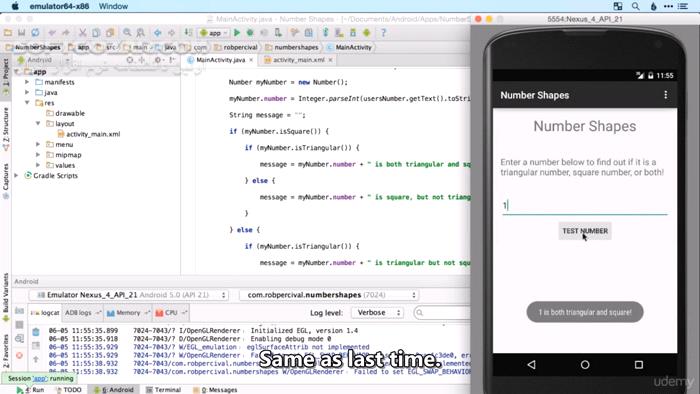Viewport: 700px width, 394px height.
Task: Click the Save All toolbar icon
Action: pos(21,33)
